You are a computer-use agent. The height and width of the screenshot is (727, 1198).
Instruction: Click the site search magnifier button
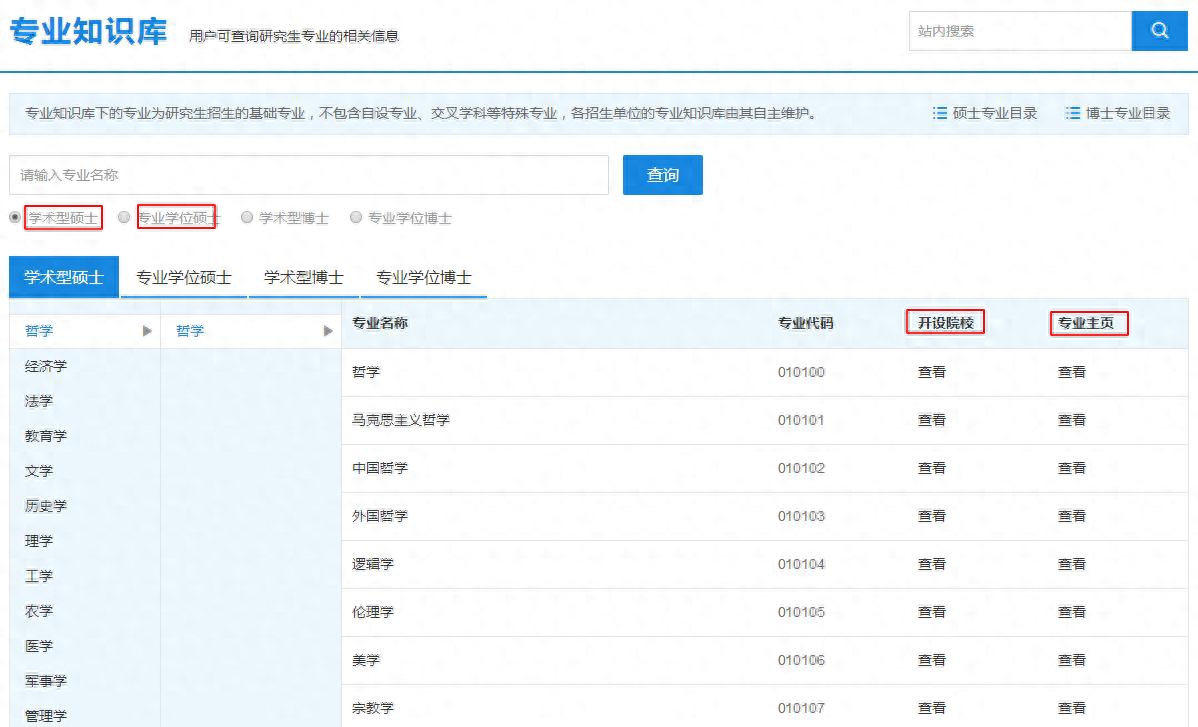1159,31
